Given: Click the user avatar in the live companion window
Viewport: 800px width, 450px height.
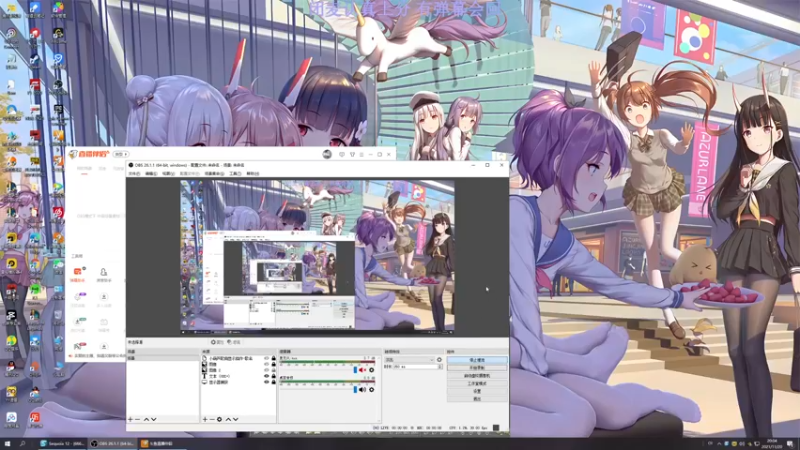Looking at the screenshot, I should click(327, 154).
